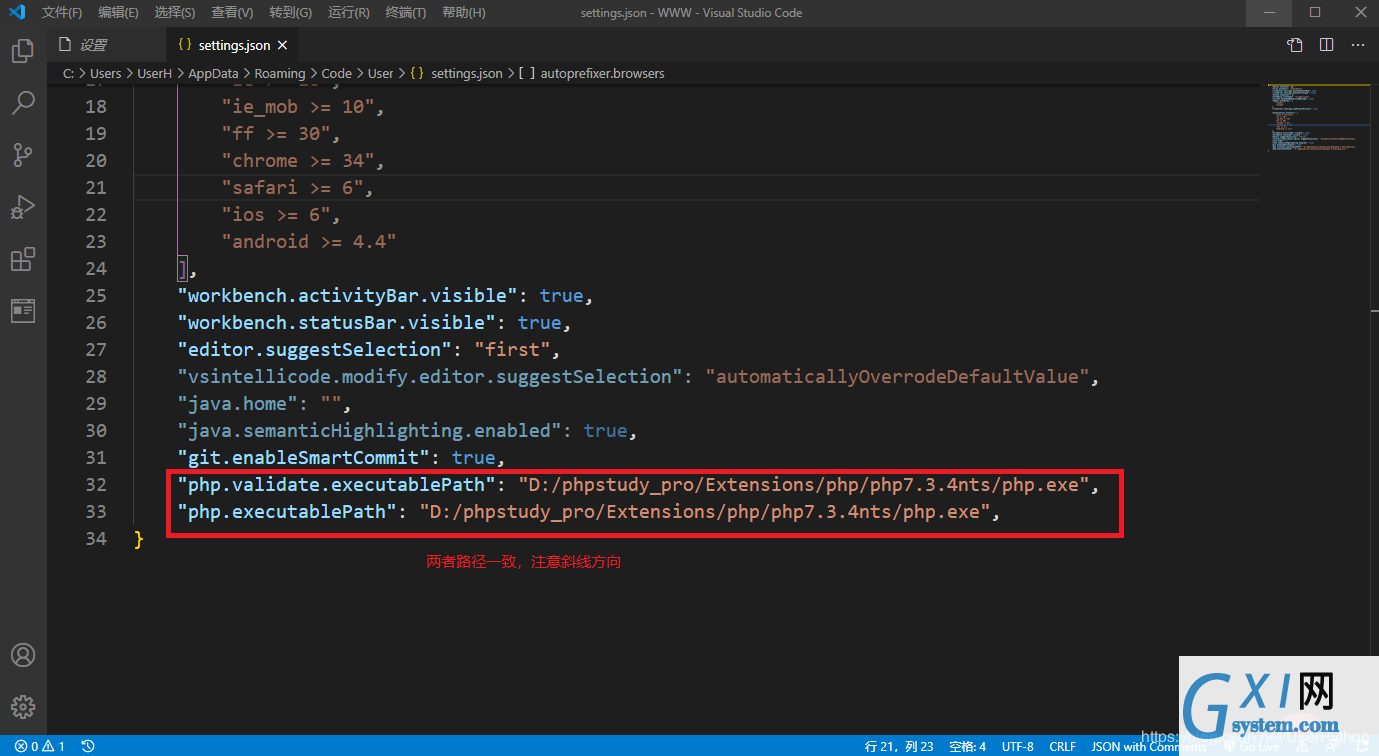This screenshot has width=1379, height=756.
Task: Click the "workbench.statusBar.visible" key
Action: pos(337,323)
